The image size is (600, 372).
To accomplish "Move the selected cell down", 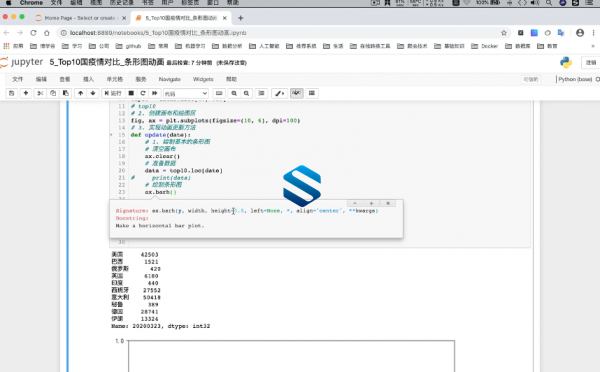I will [x=93, y=93].
